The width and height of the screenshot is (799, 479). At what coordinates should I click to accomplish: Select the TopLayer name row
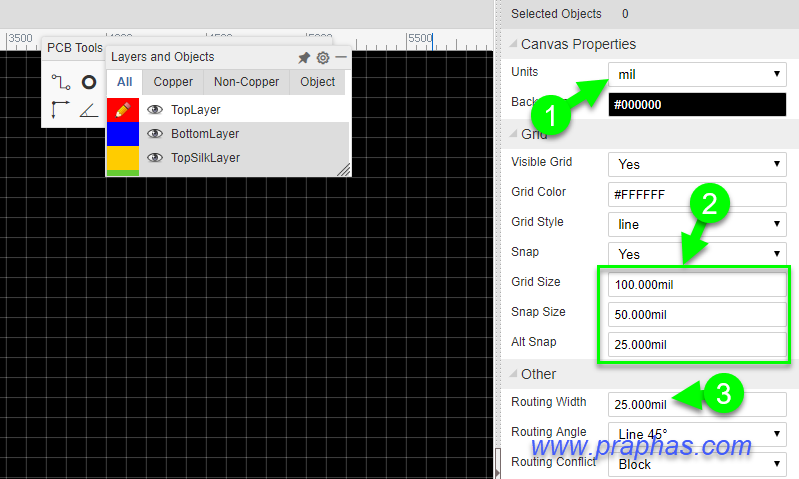(196, 110)
